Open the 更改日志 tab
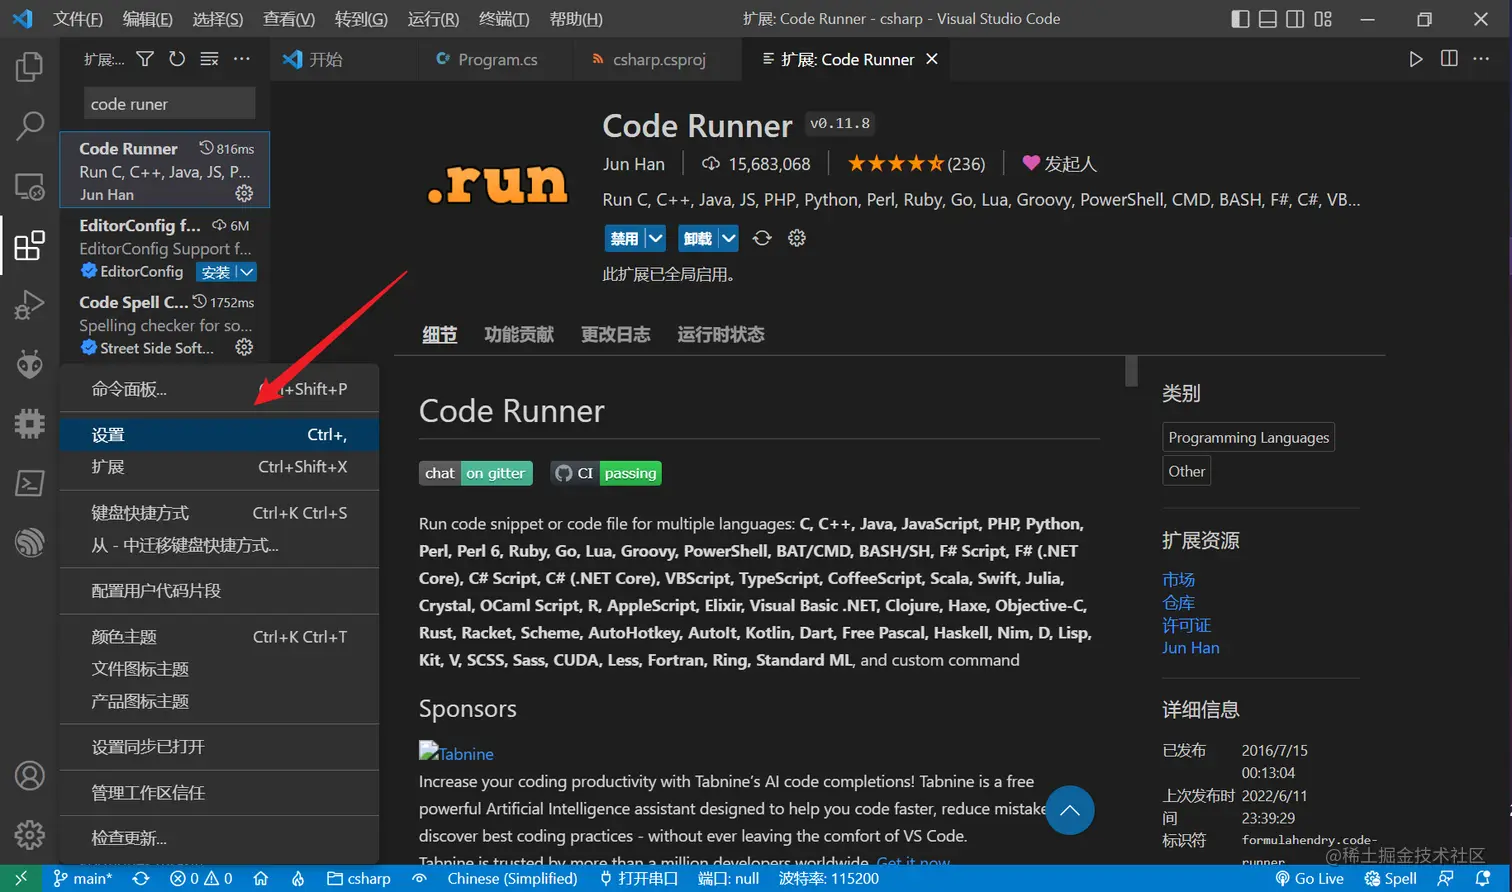Viewport: 1512px width, 892px height. (x=616, y=334)
